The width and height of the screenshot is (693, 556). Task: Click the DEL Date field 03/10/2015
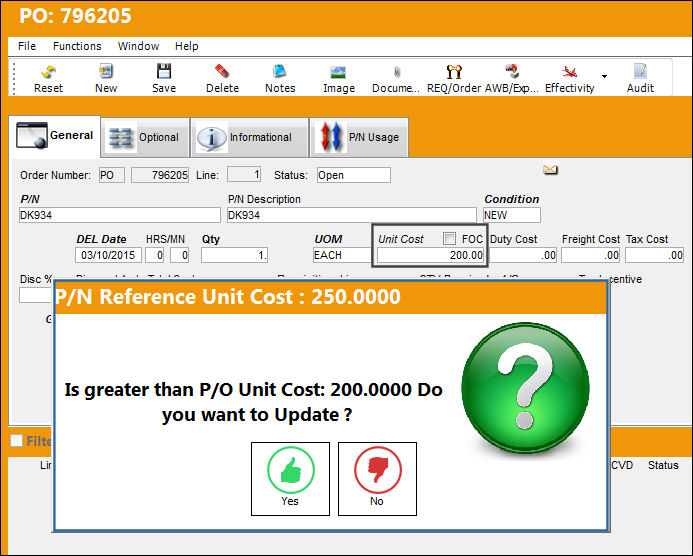point(108,255)
